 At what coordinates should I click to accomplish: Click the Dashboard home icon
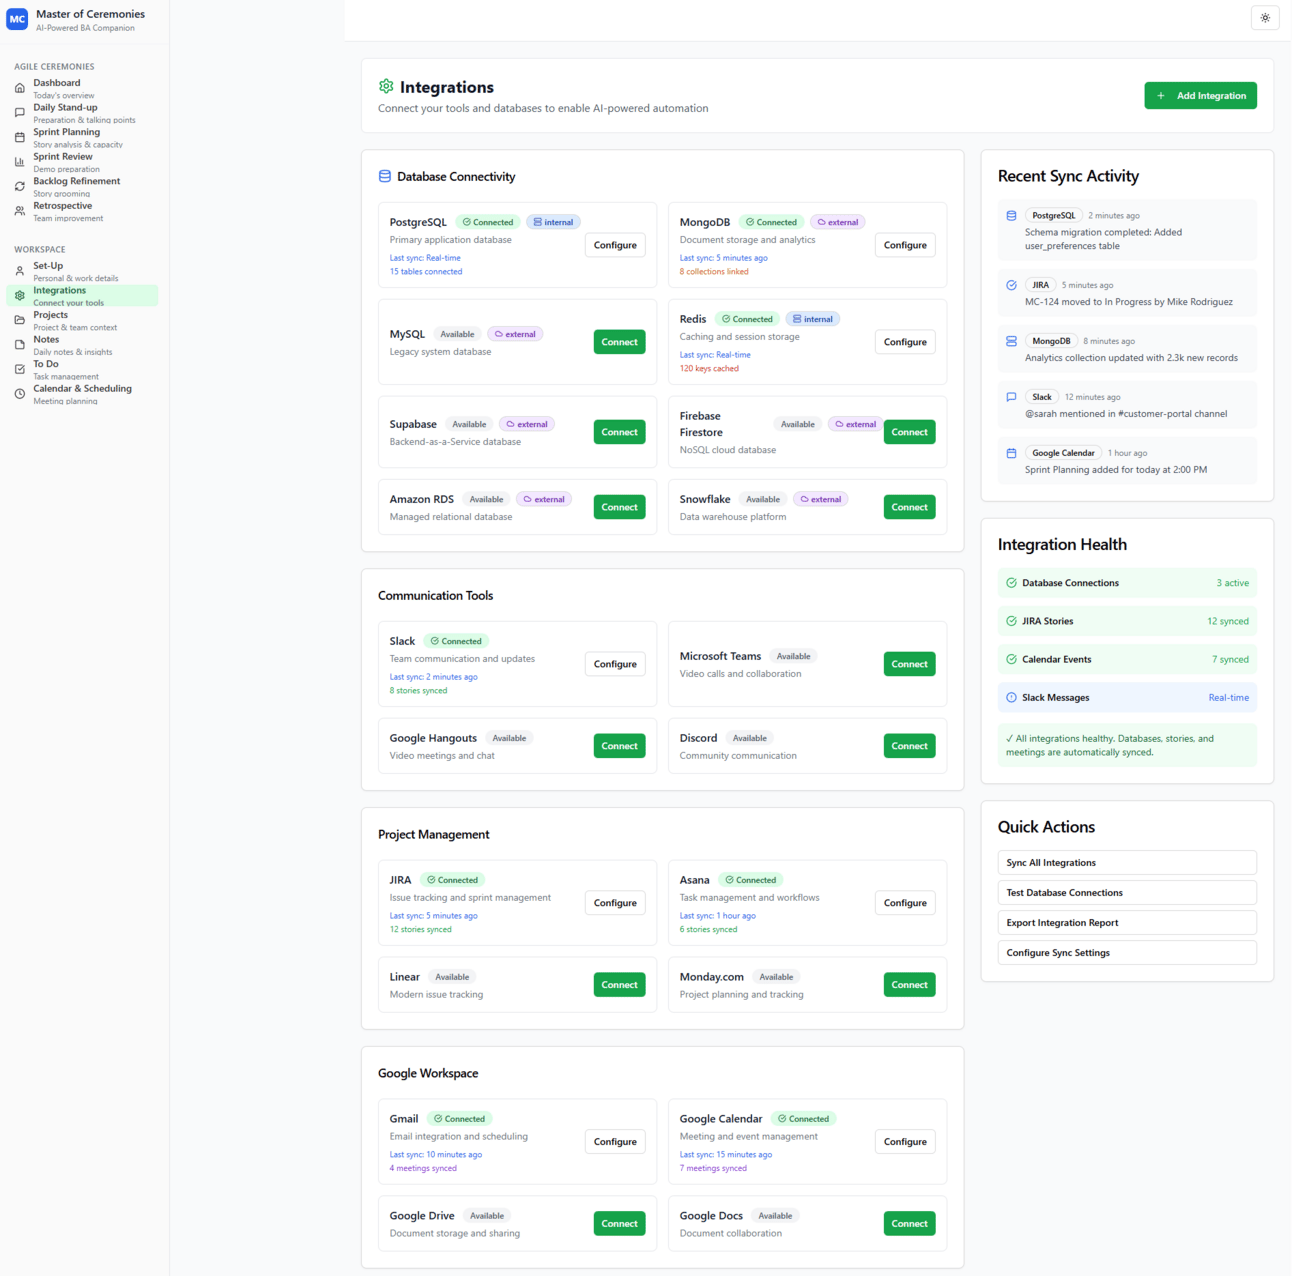[x=19, y=88]
